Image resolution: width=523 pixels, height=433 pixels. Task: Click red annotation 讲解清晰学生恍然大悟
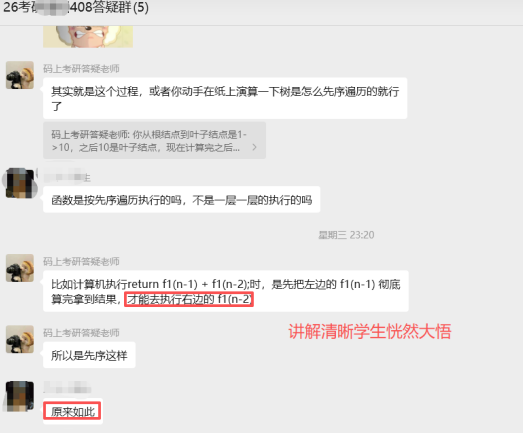click(370, 331)
